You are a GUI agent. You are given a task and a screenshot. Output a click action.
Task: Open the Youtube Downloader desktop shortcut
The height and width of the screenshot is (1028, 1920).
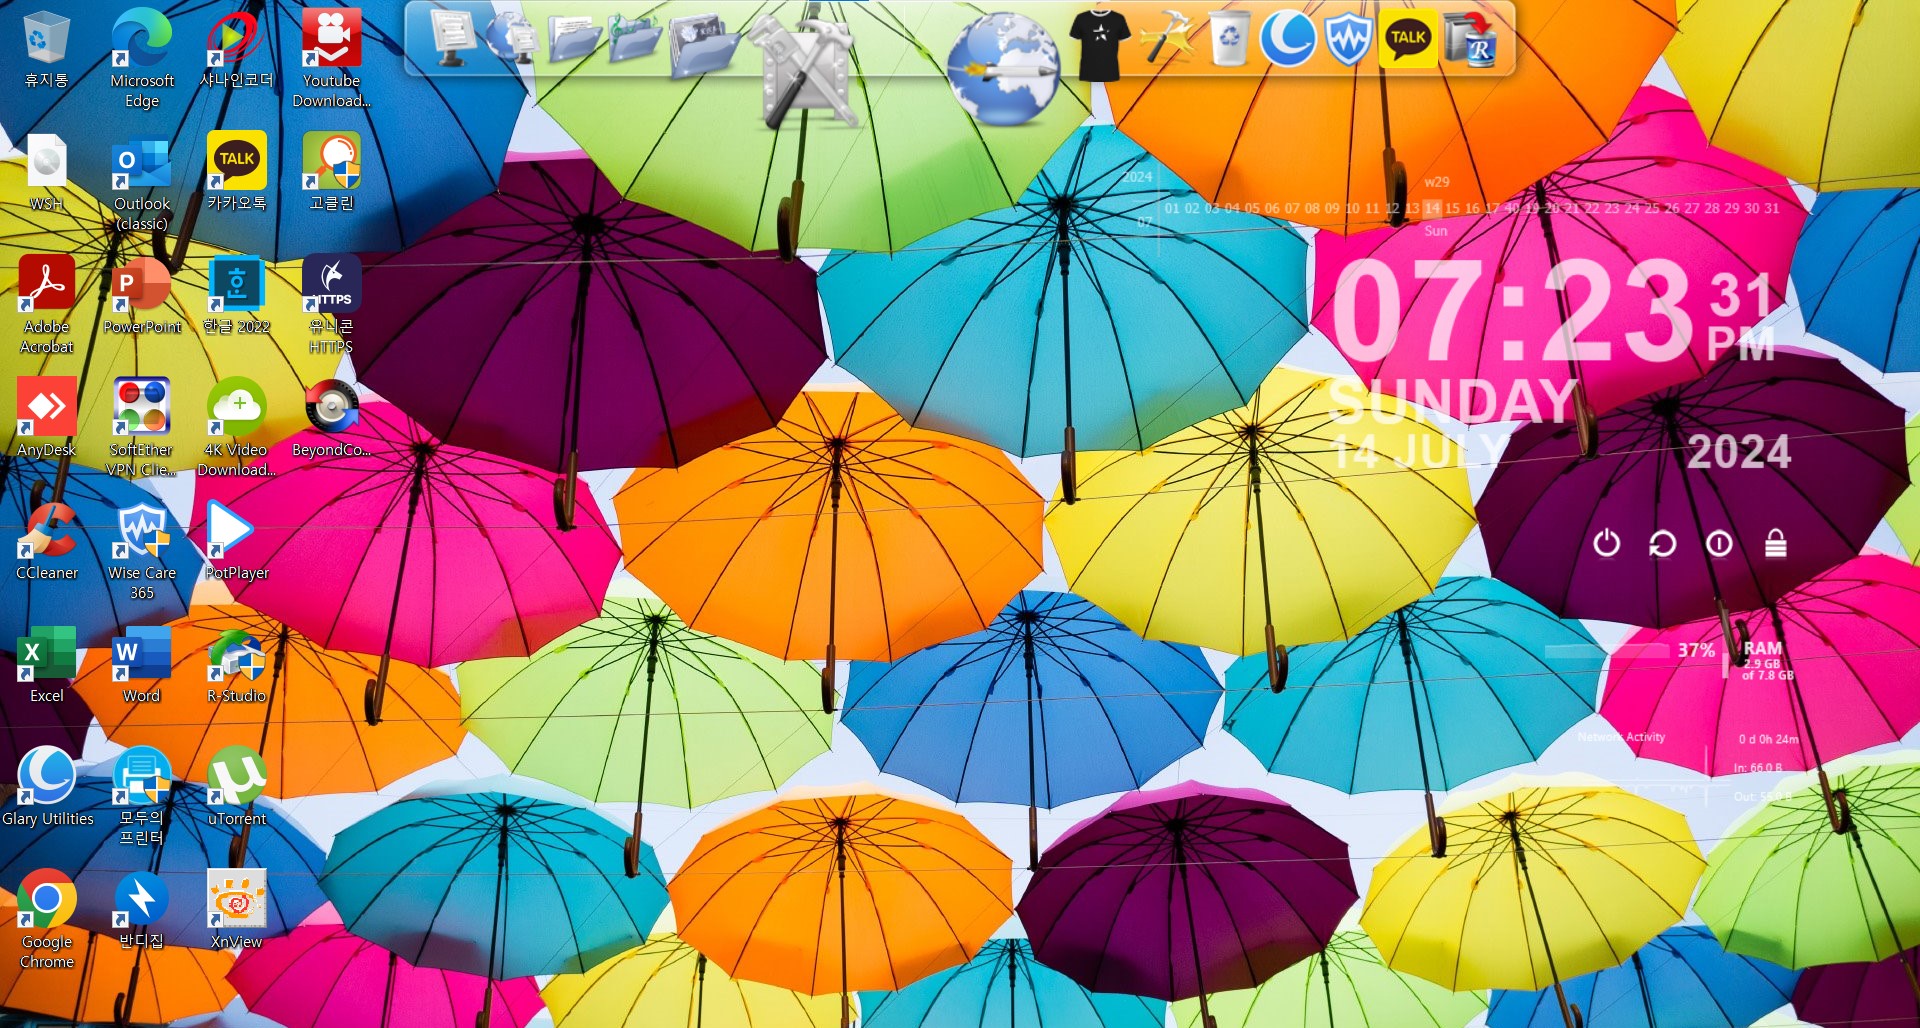pyautogui.click(x=332, y=58)
